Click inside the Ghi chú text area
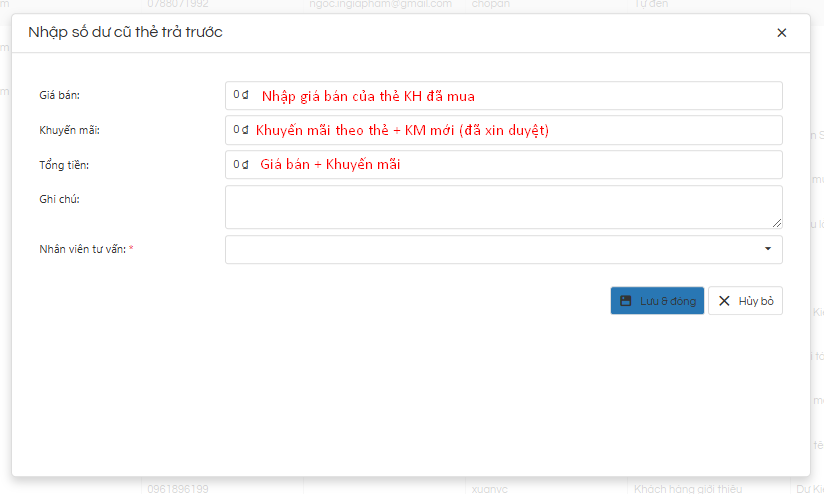Screen dimensions: 824x494 tap(503, 206)
